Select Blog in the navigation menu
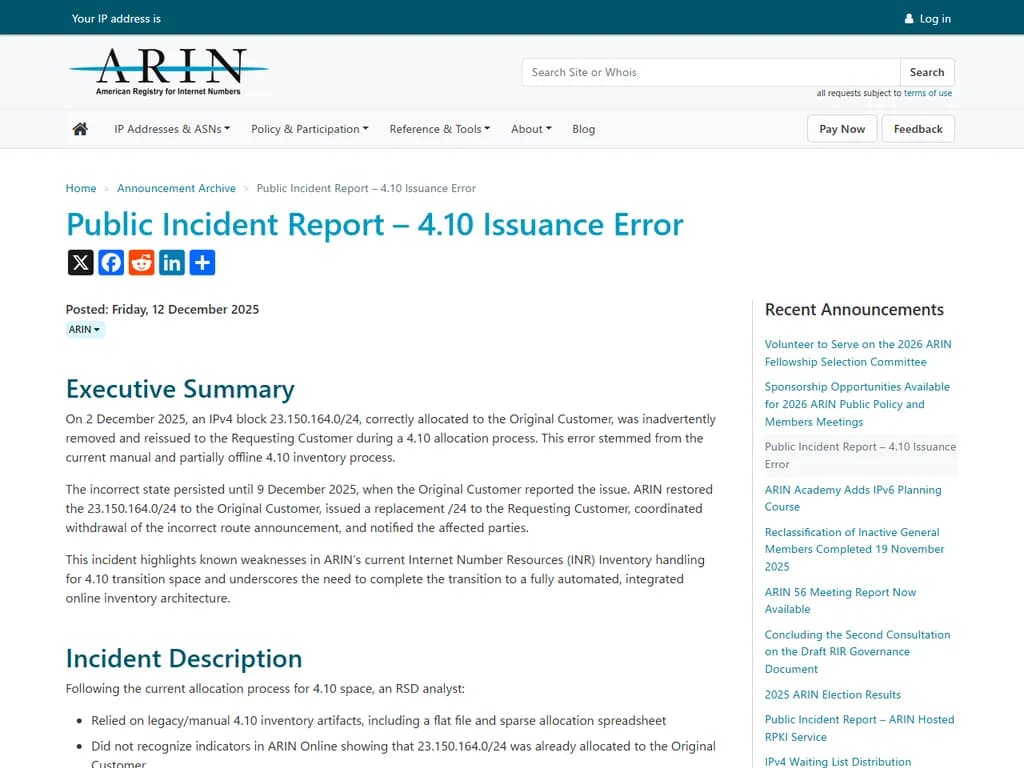This screenshot has width=1024, height=768. click(x=583, y=128)
